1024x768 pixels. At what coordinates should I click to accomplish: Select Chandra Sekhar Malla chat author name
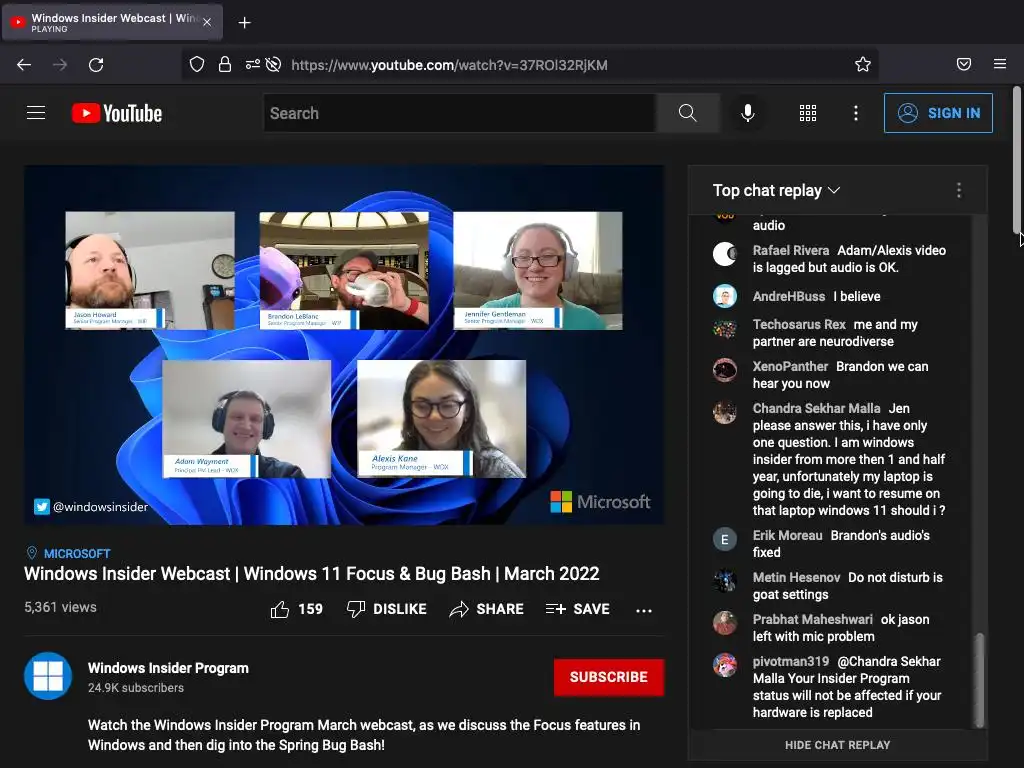[816, 408]
